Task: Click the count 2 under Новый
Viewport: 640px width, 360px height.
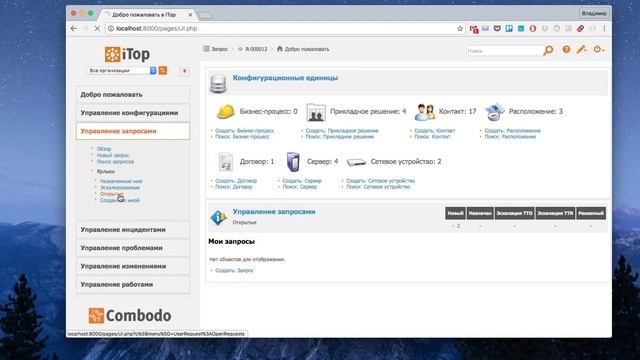Action: pyautogui.click(x=458, y=226)
